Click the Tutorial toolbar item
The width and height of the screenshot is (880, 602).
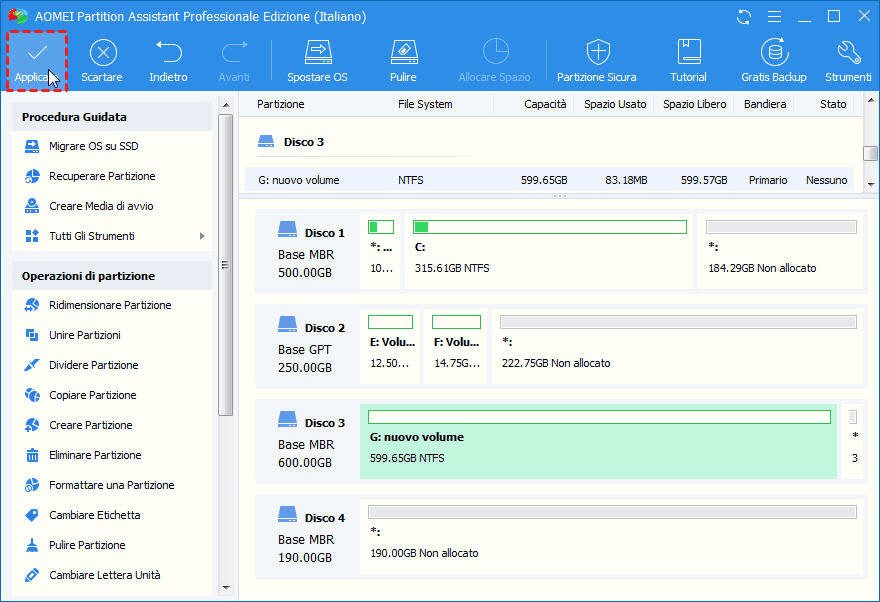pyautogui.click(x=688, y=56)
